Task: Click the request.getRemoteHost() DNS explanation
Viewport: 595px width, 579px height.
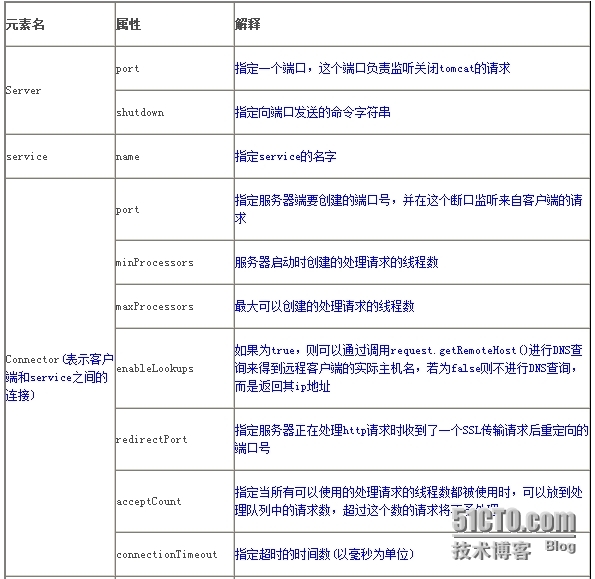Action: tap(412, 368)
